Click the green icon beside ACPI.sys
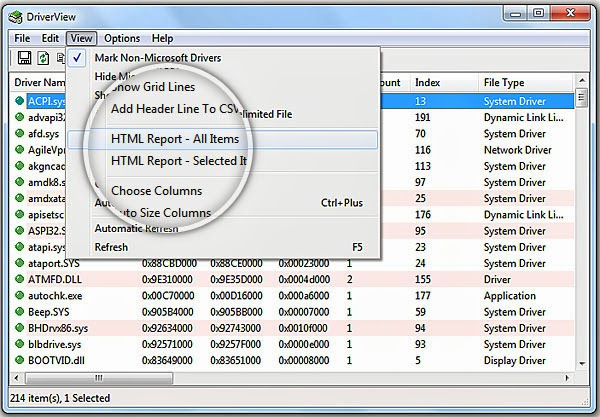Image resolution: width=600 pixels, height=417 pixels. [20, 101]
